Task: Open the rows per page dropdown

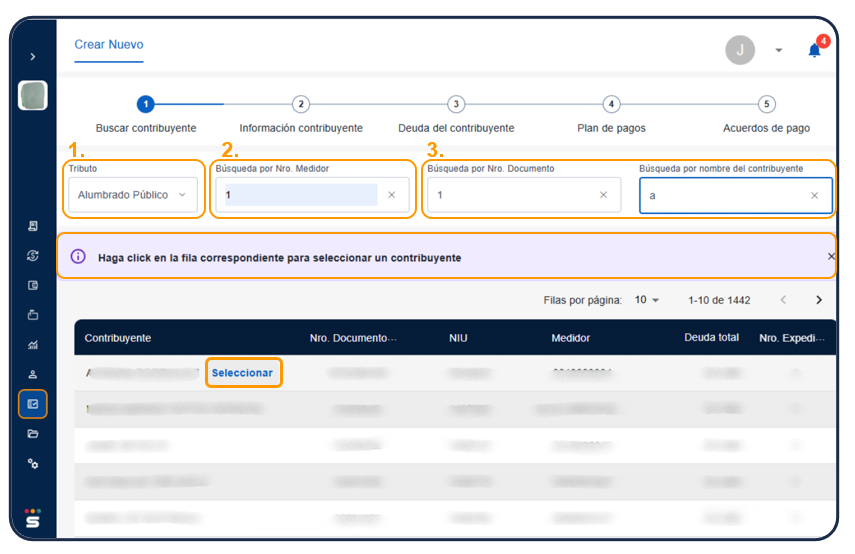Action: pyautogui.click(x=647, y=300)
